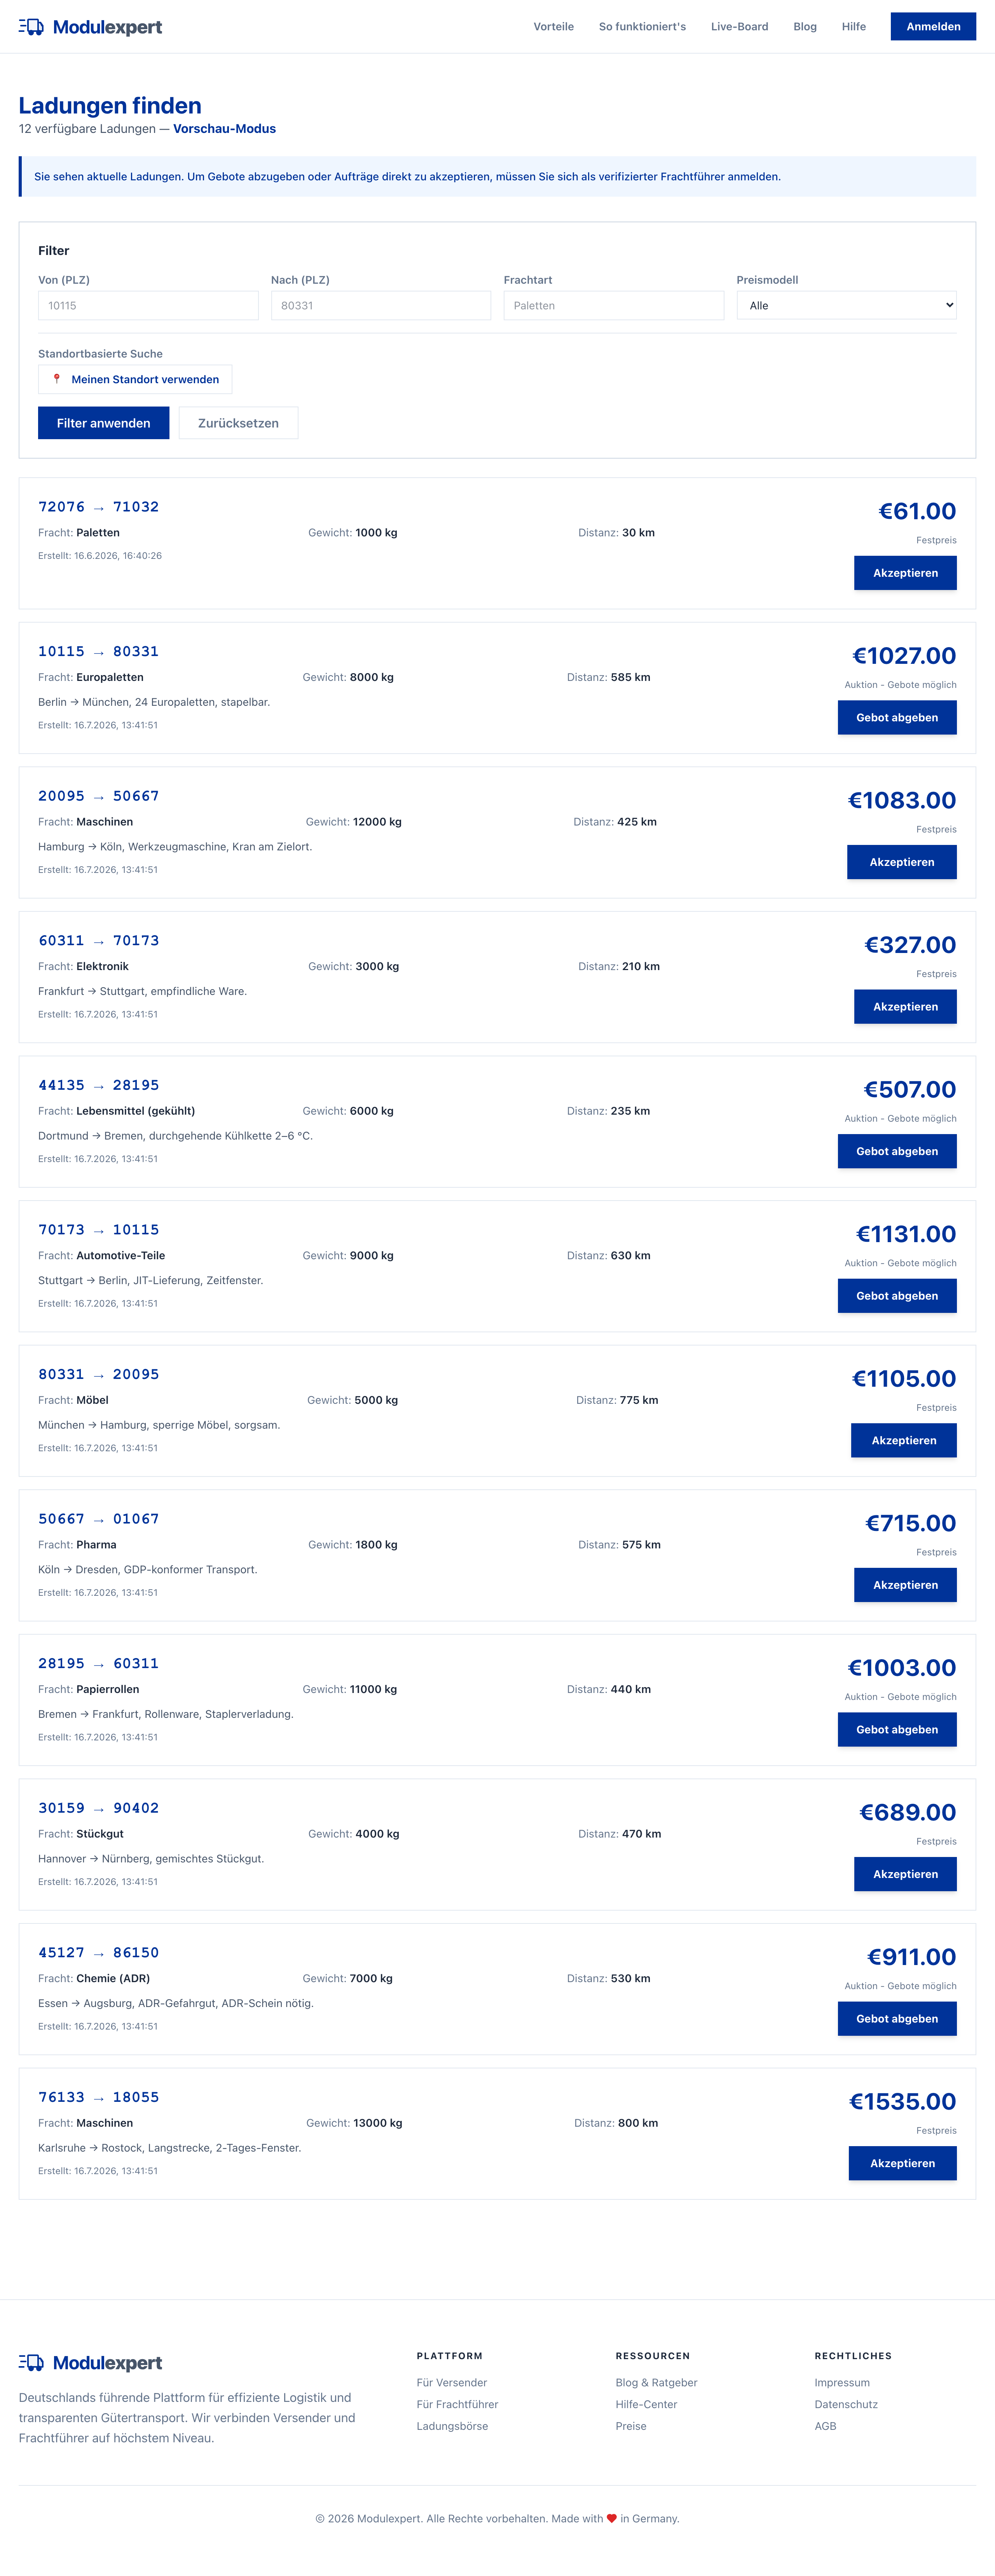
Task: Click the Frachtart input field
Action: pyautogui.click(x=613, y=305)
